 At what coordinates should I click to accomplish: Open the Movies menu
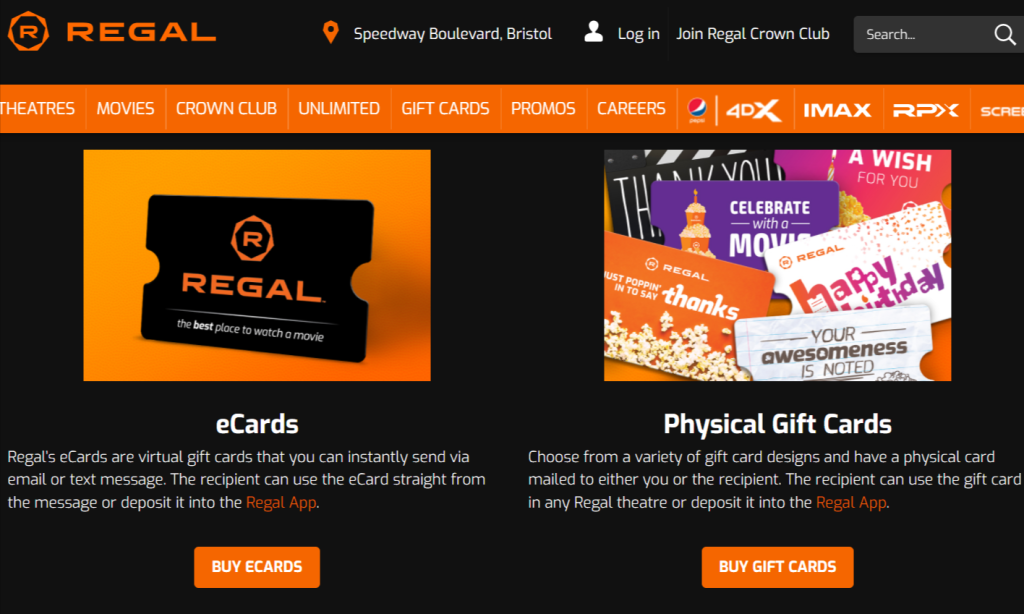[x=125, y=108]
